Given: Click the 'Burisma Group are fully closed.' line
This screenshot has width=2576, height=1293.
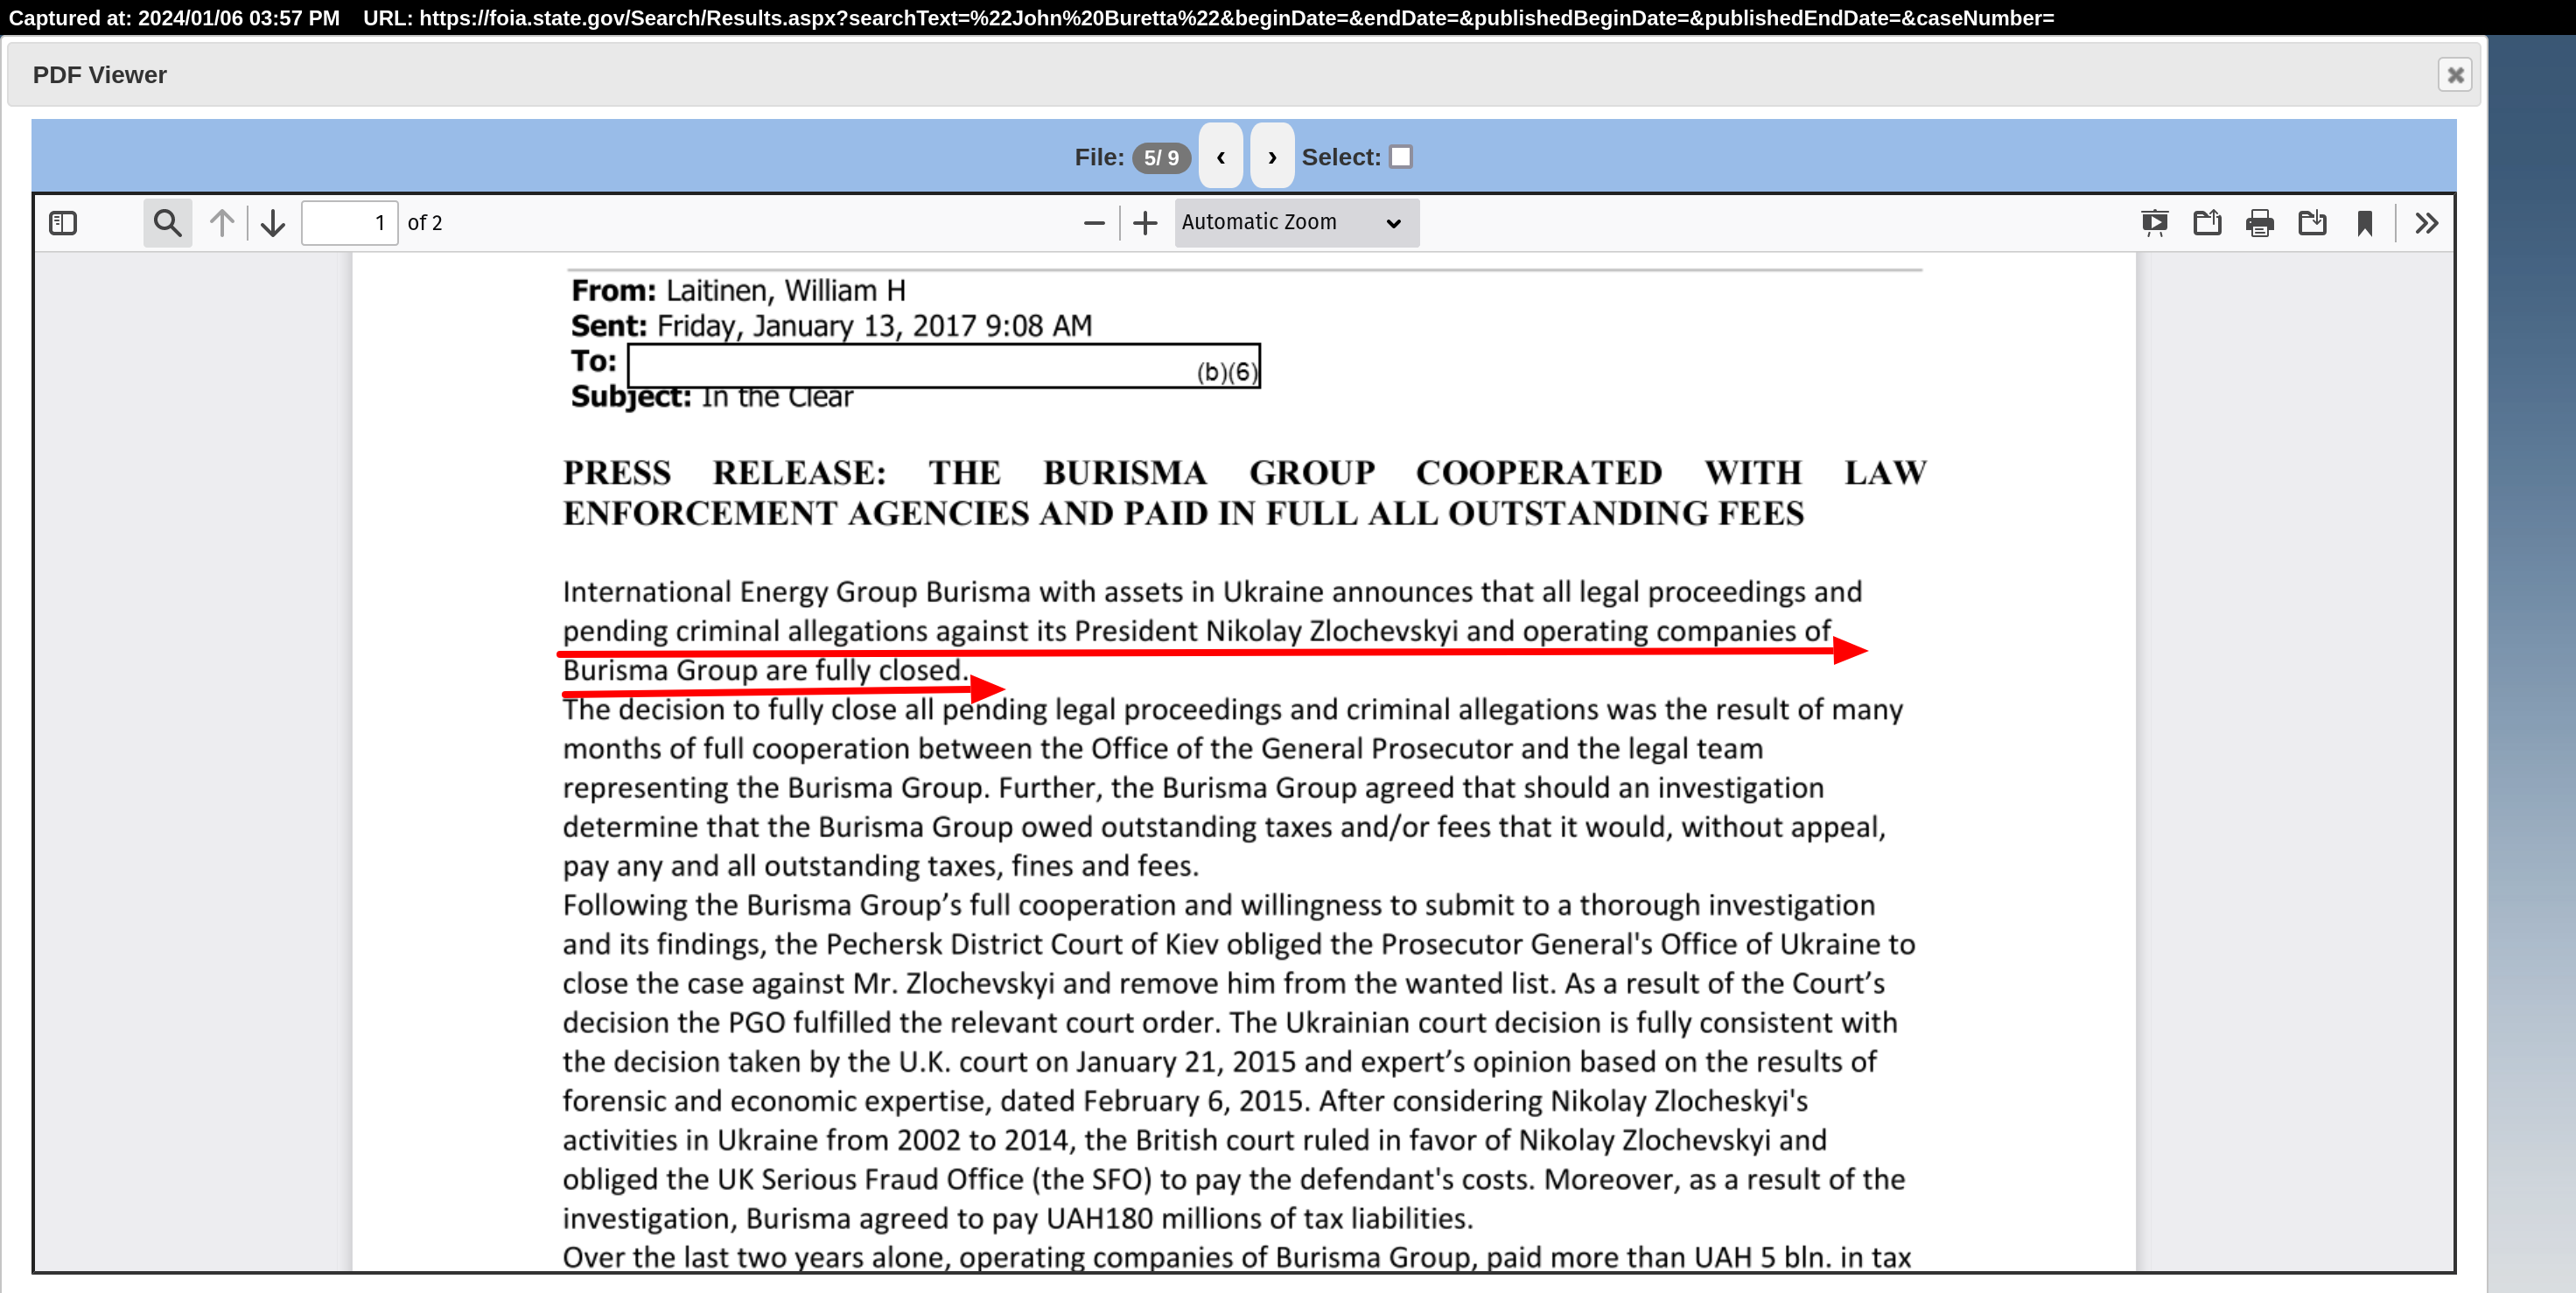Looking at the screenshot, I should tap(765, 670).
